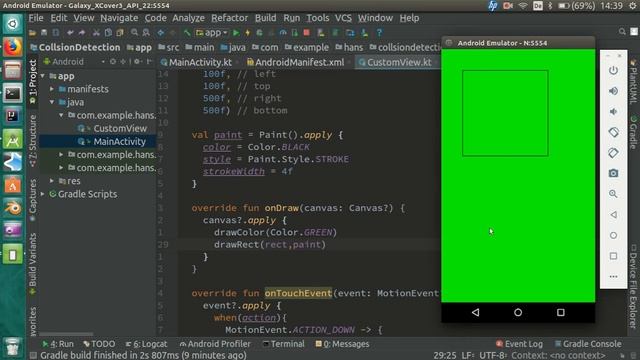Viewport: 640px width, 360px height.
Task: Click the Cut scissors icon
Action: point(96,33)
